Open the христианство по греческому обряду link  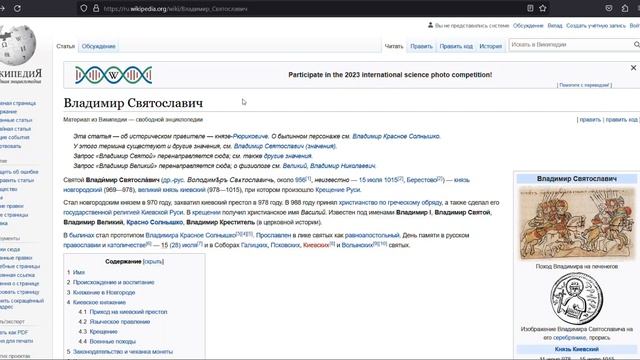(390, 202)
